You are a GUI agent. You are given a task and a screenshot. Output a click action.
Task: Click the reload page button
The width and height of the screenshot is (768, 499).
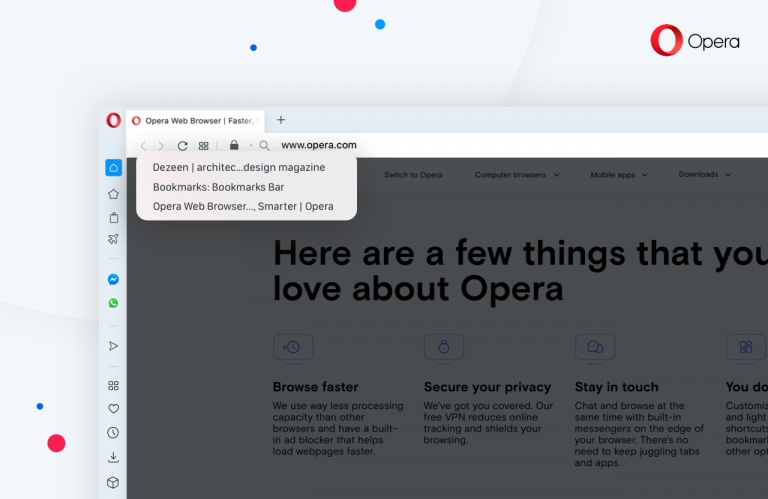[x=182, y=145]
